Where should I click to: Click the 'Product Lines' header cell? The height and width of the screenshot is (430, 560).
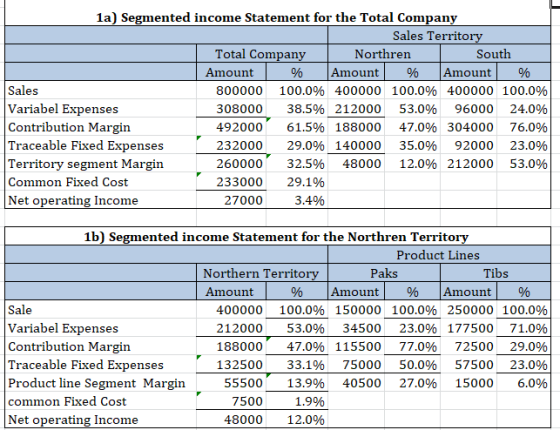439,255
